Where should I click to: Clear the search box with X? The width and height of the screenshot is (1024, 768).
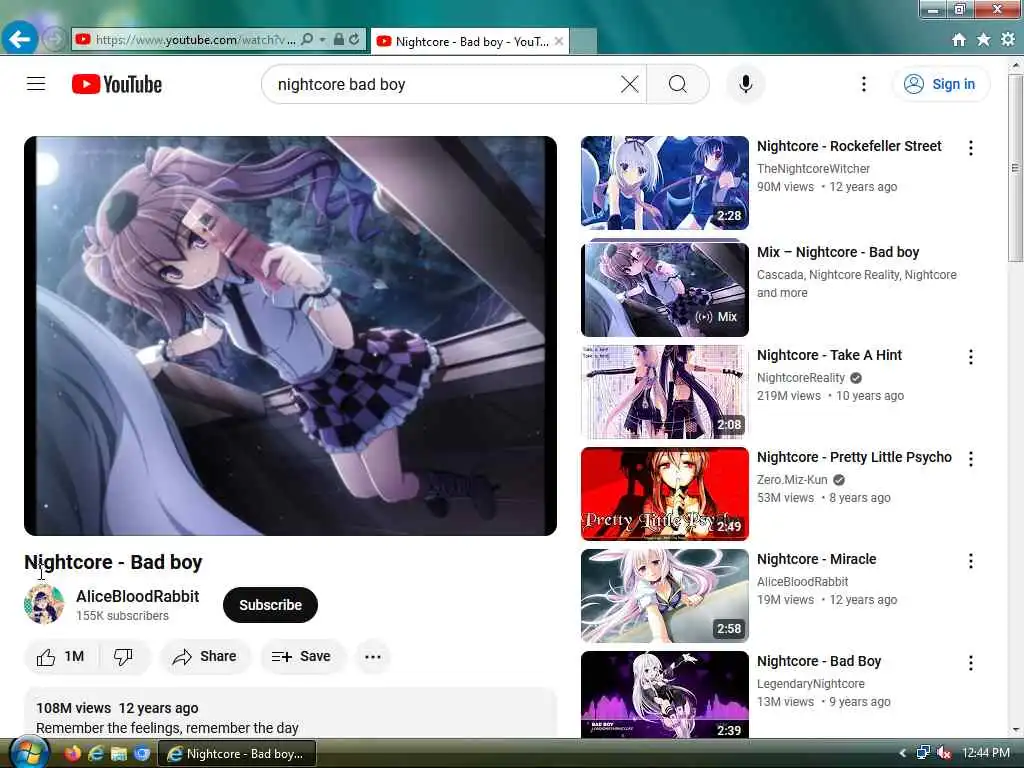point(630,84)
